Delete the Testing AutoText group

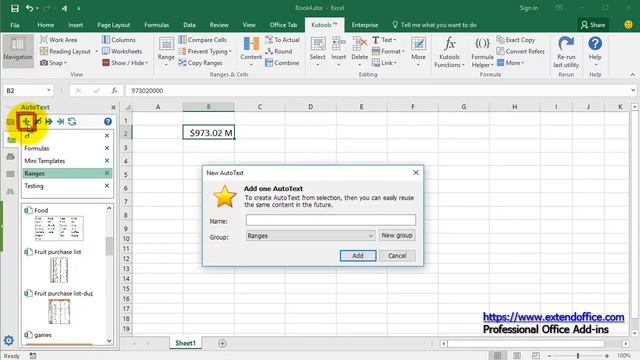click(107, 186)
